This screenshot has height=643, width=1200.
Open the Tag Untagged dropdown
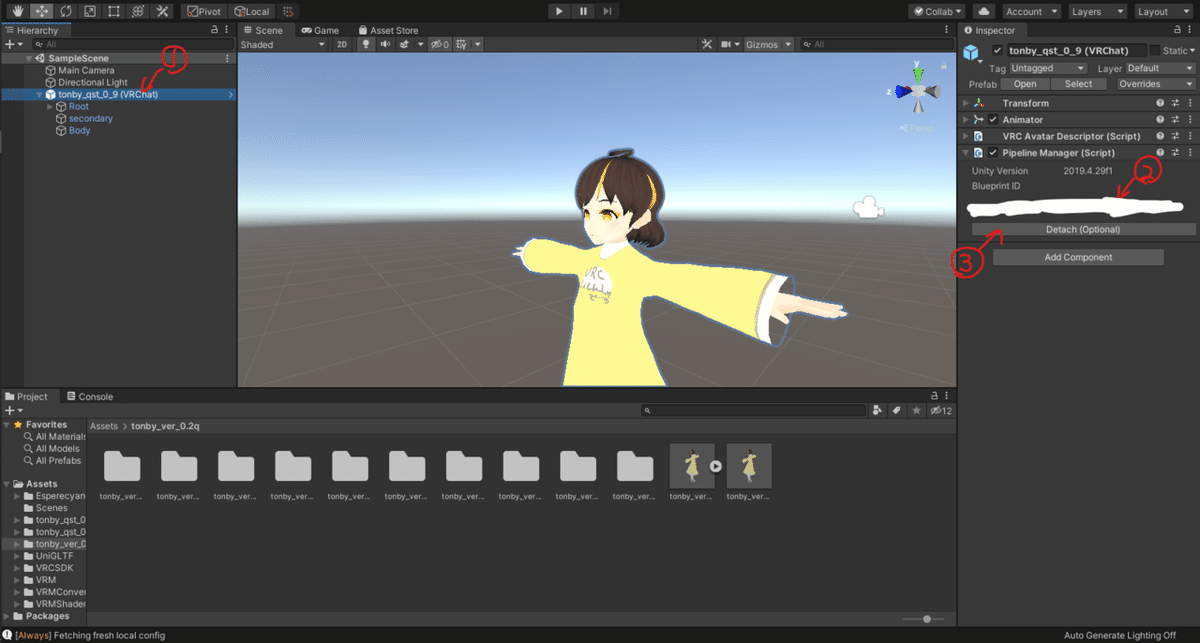[x=1048, y=68]
